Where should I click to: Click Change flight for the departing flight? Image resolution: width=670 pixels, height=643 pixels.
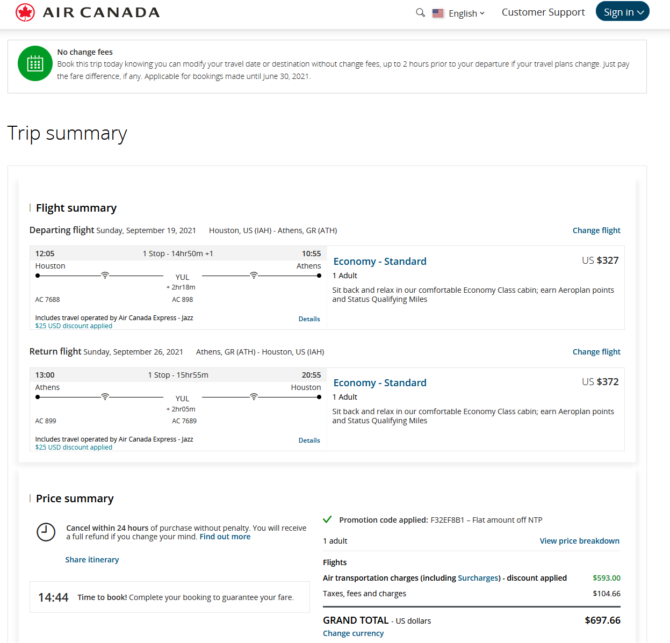pos(596,230)
